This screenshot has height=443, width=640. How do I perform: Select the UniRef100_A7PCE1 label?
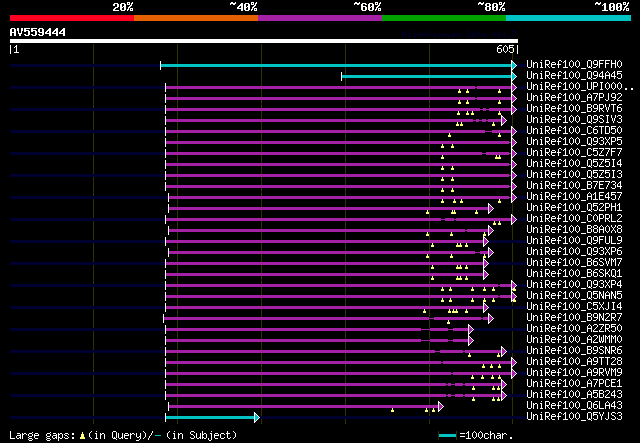click(574, 384)
